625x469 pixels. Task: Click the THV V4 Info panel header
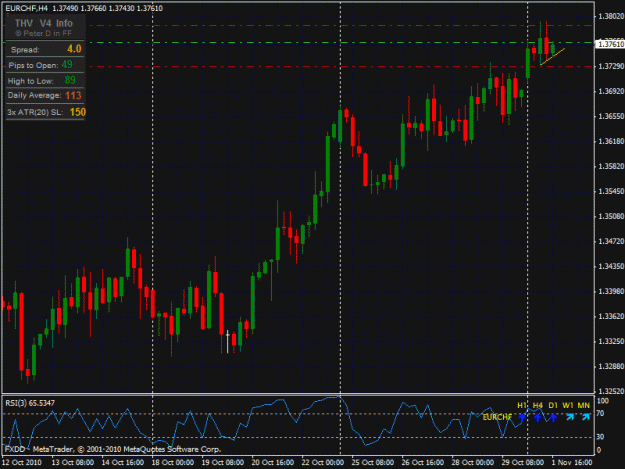[44, 23]
